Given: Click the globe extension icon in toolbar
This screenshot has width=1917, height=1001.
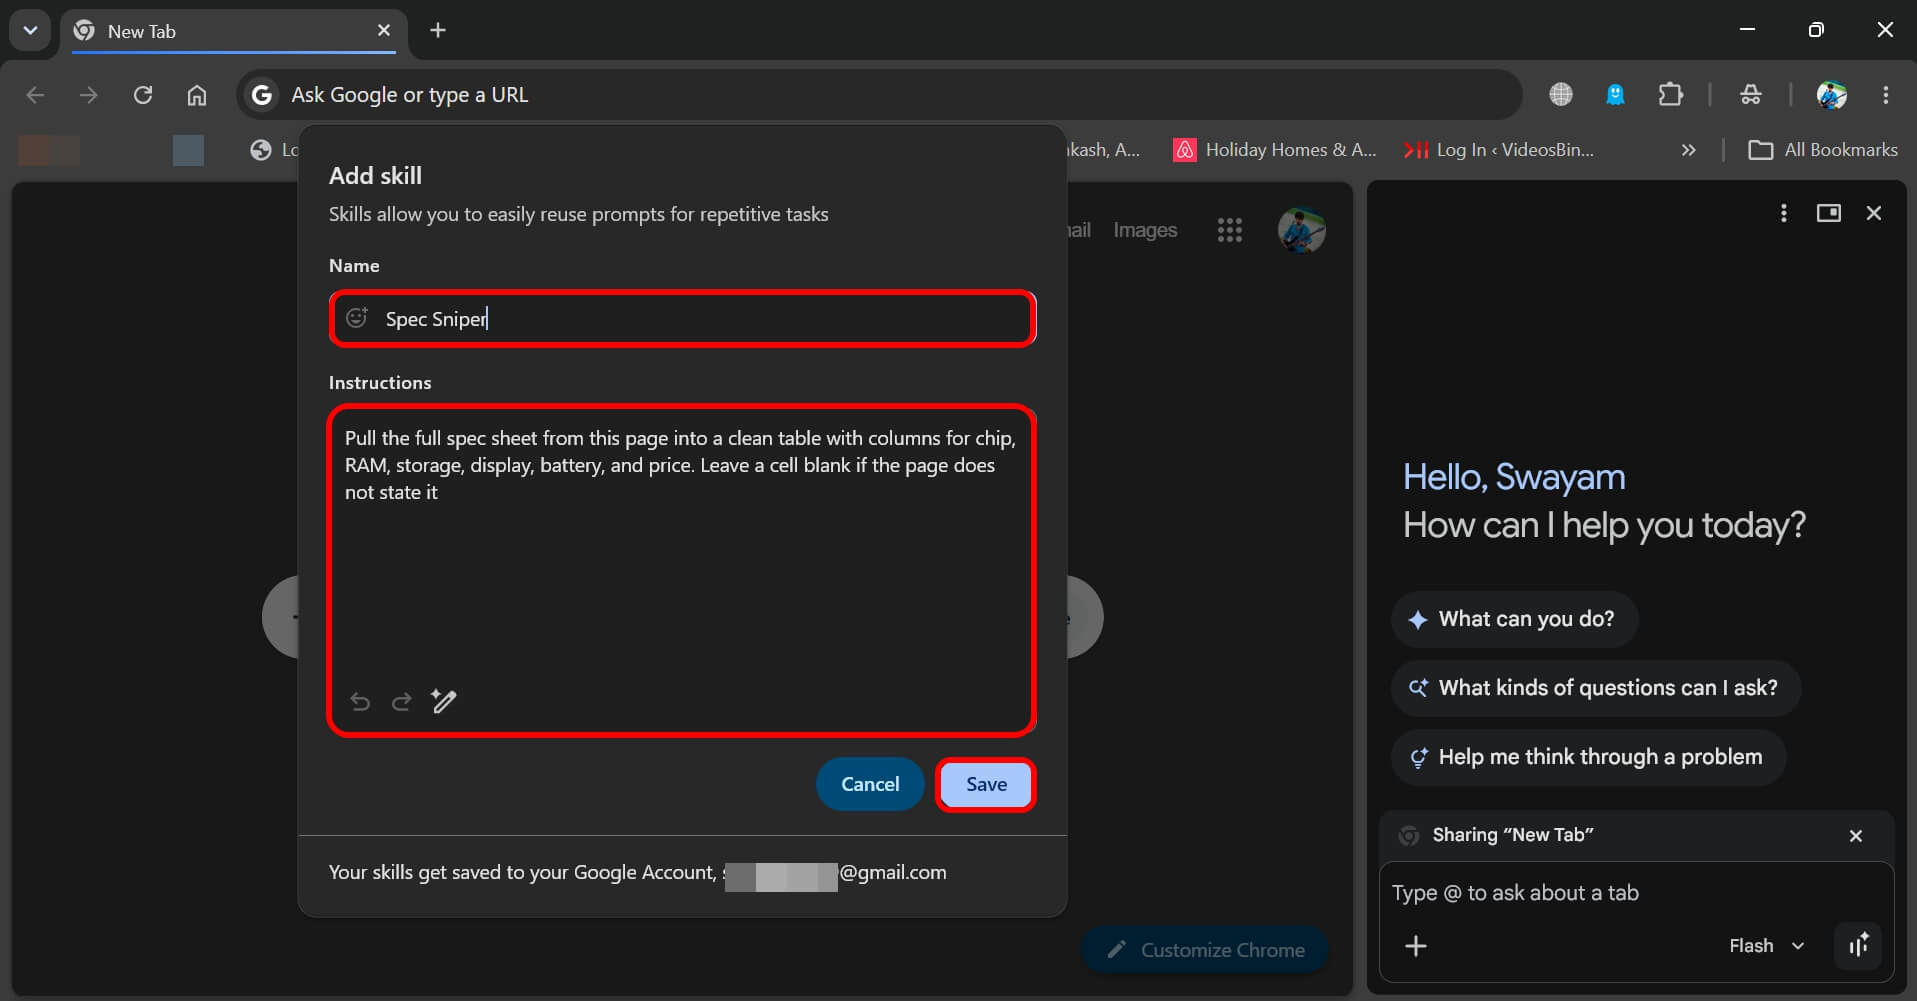Looking at the screenshot, I should pyautogui.click(x=1561, y=95).
